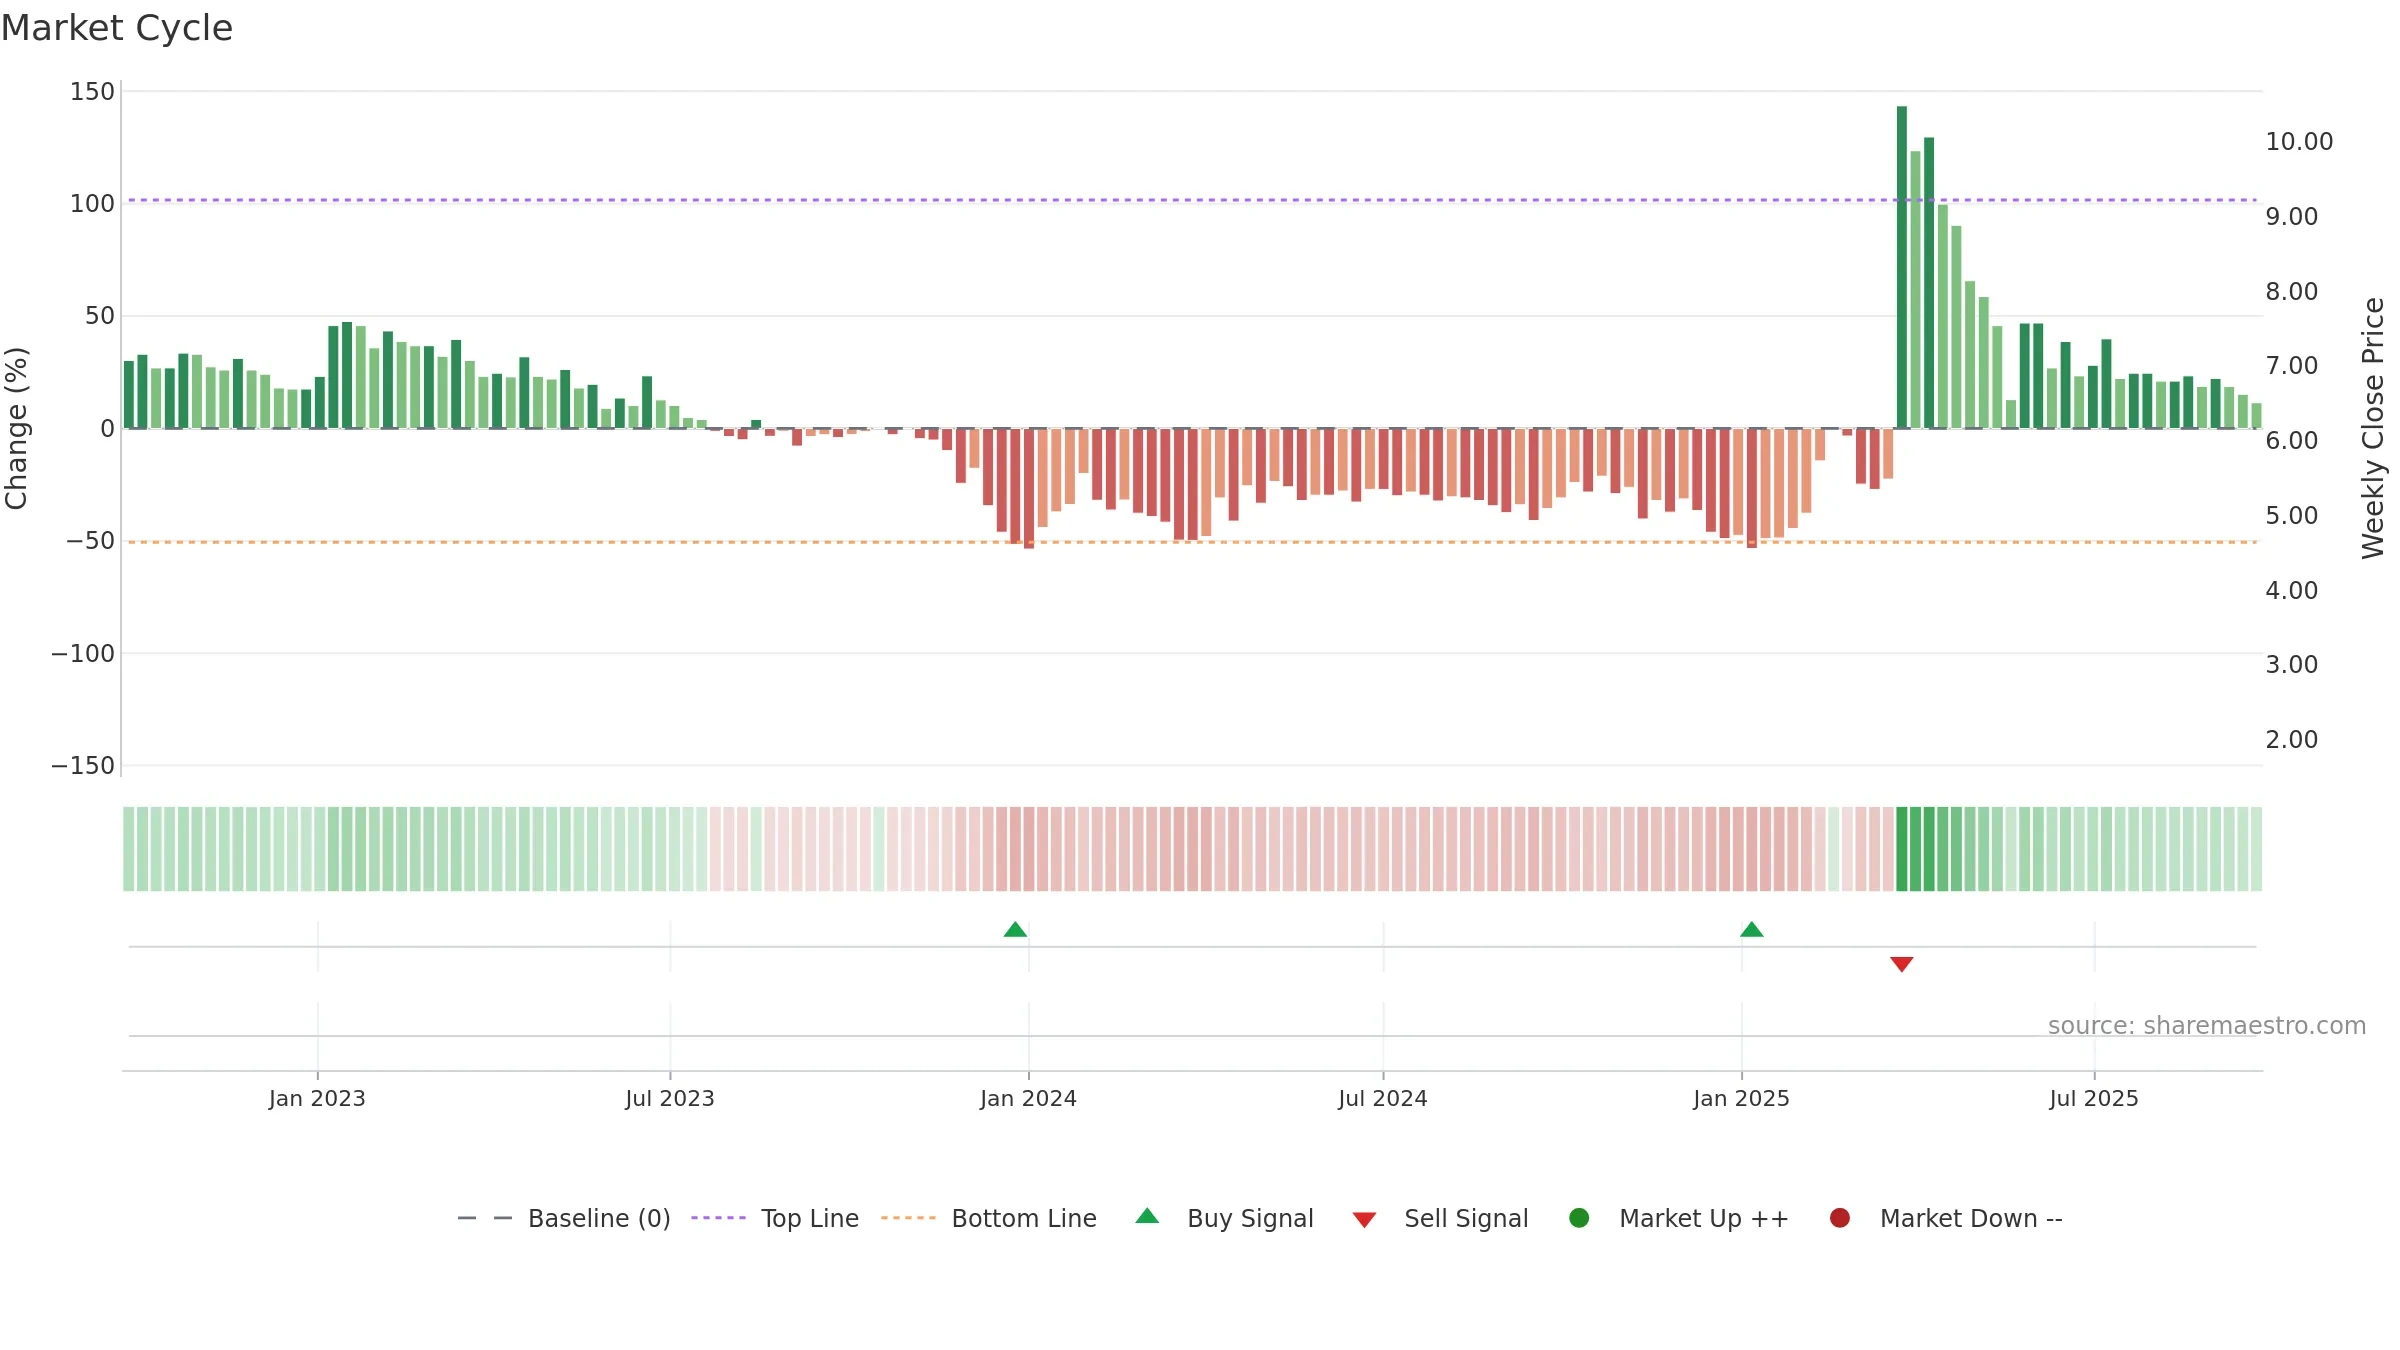Viewport: 2400px width, 1350px height.
Task: Click the Baseline (0) dashed legend marker
Action: pyautogui.click(x=485, y=1218)
